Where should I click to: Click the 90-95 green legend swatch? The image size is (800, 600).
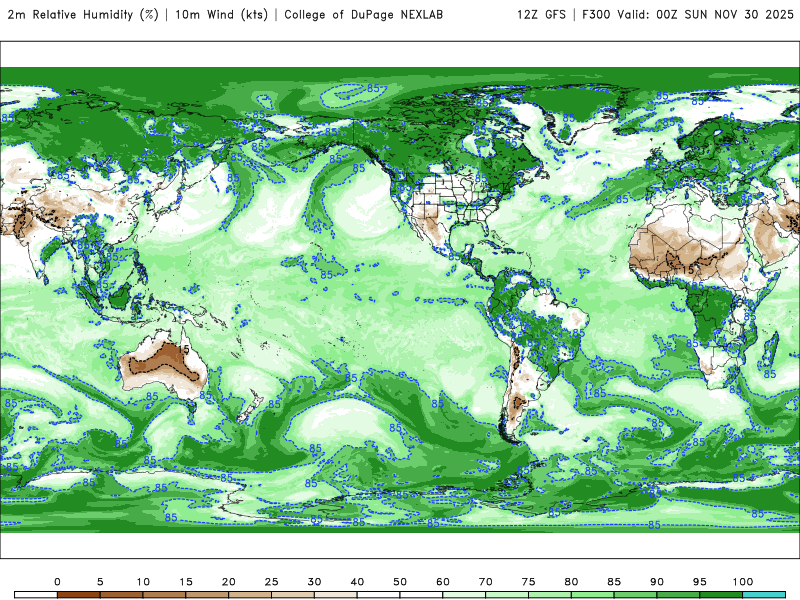(679, 595)
